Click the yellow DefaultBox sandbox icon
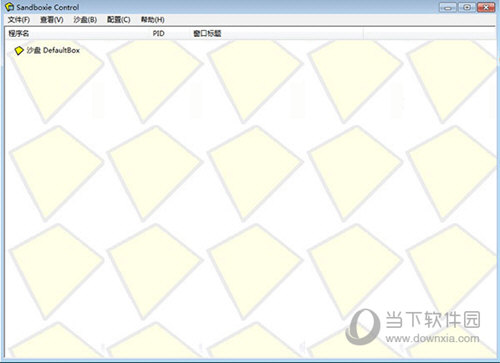This screenshot has height=363, width=500. [19, 51]
